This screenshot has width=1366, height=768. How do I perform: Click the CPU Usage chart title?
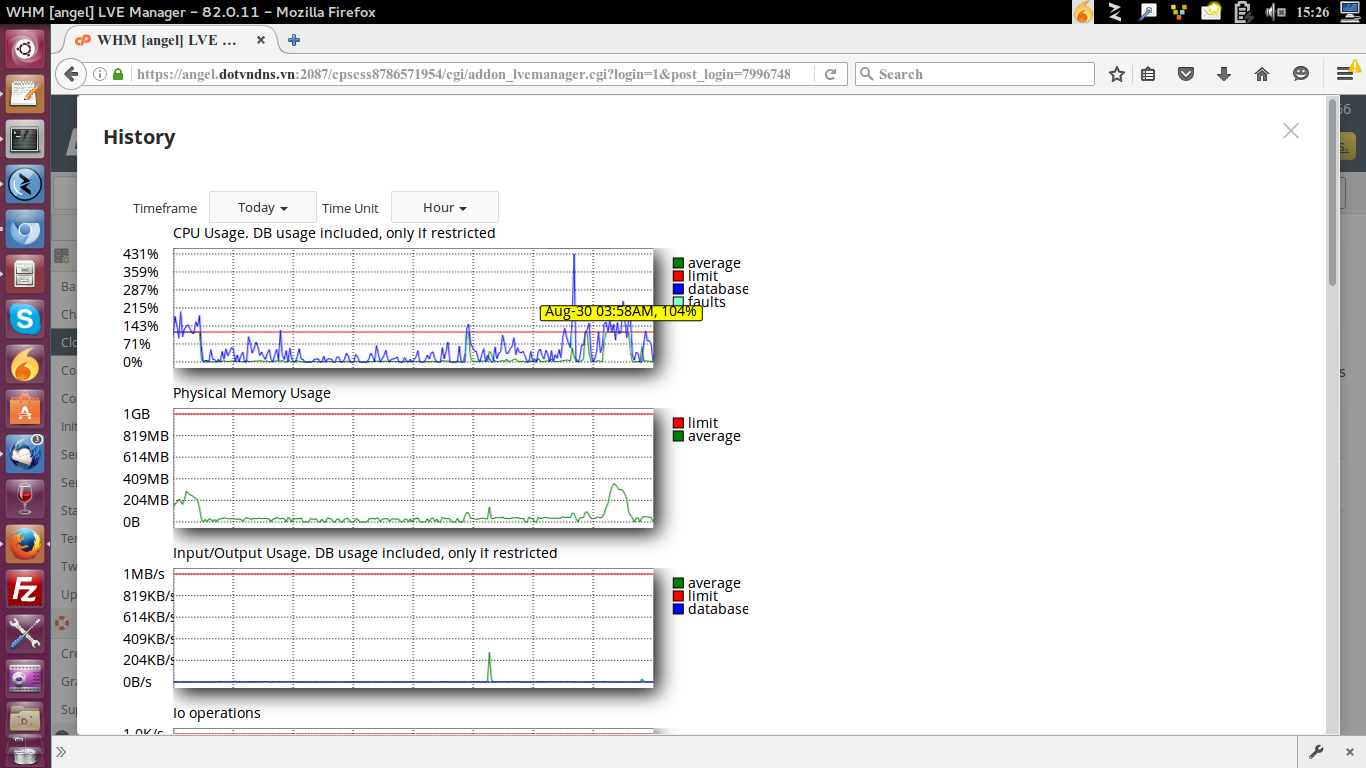point(334,233)
